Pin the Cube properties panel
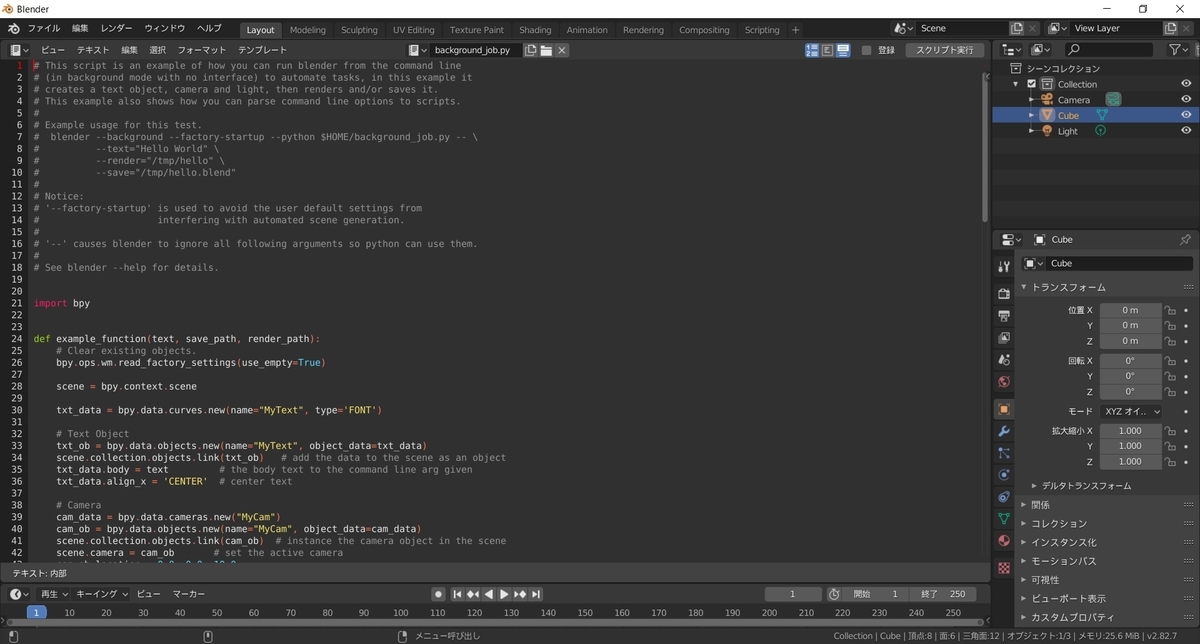Image resolution: width=1200 pixels, height=644 pixels. 1185,240
